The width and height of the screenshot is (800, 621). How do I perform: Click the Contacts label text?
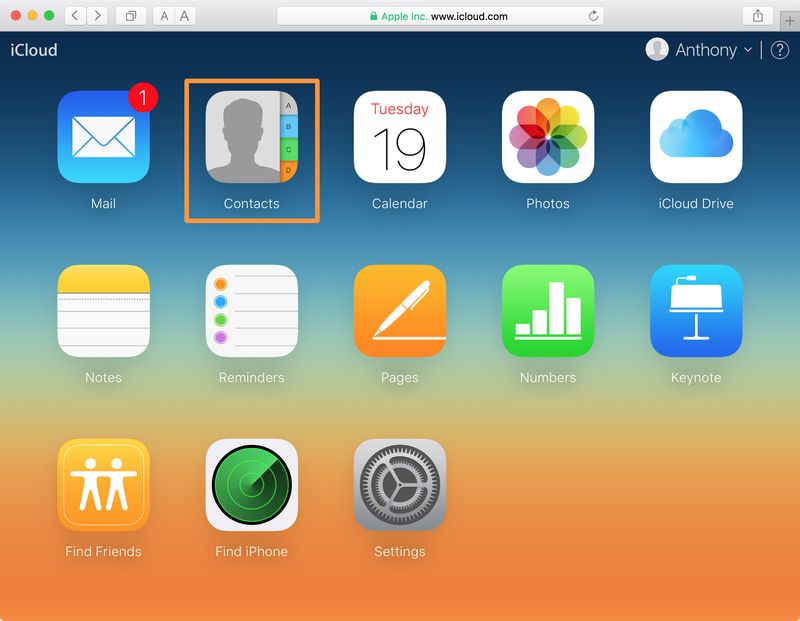[252, 204]
